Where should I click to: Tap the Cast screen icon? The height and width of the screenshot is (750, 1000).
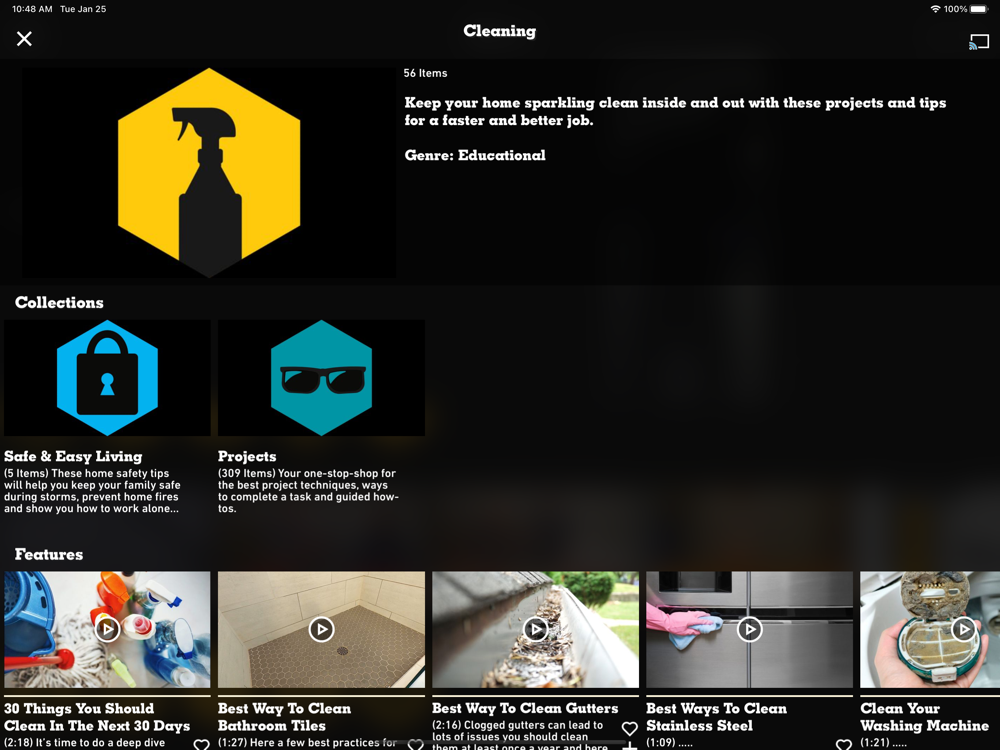(979, 42)
